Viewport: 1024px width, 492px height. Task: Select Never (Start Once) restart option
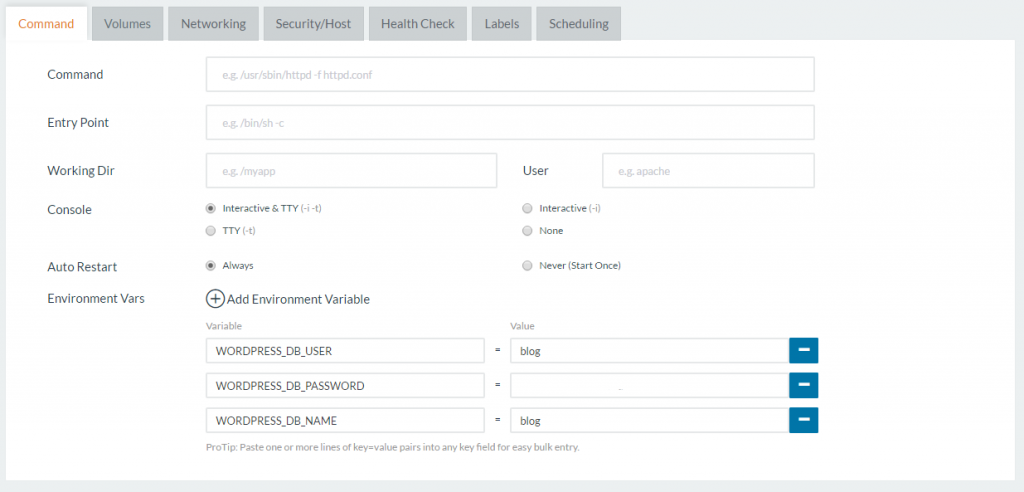click(527, 266)
